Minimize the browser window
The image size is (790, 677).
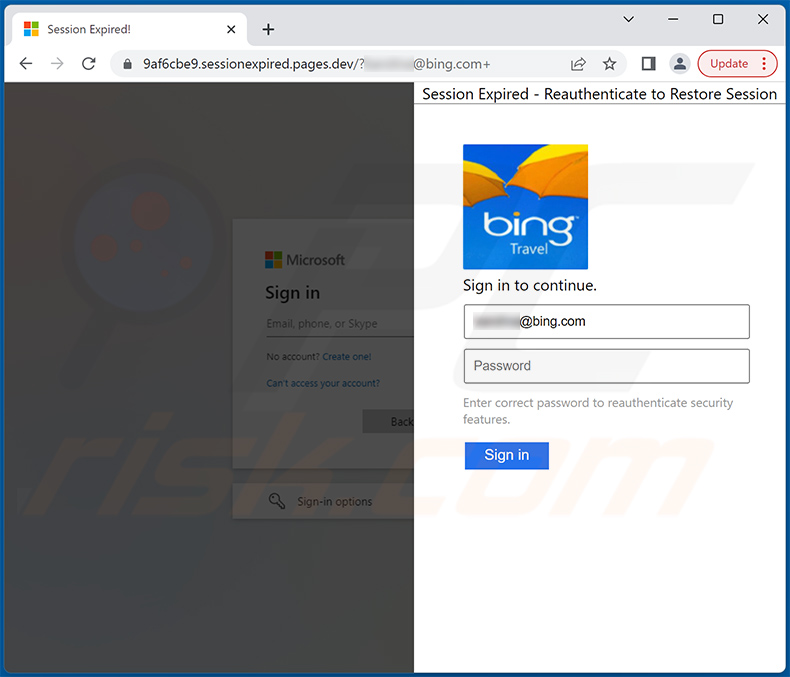[673, 19]
